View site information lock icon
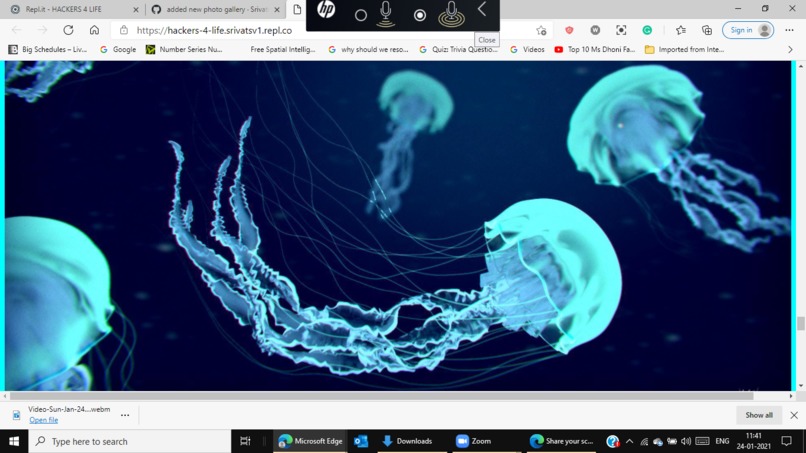This screenshot has height=453, width=806. point(124,30)
